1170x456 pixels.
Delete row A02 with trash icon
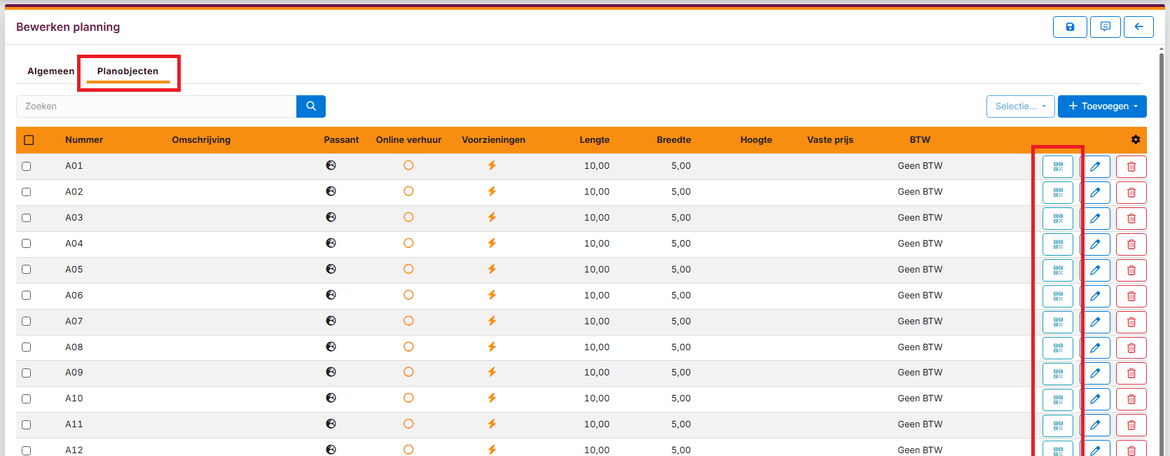1131,193
